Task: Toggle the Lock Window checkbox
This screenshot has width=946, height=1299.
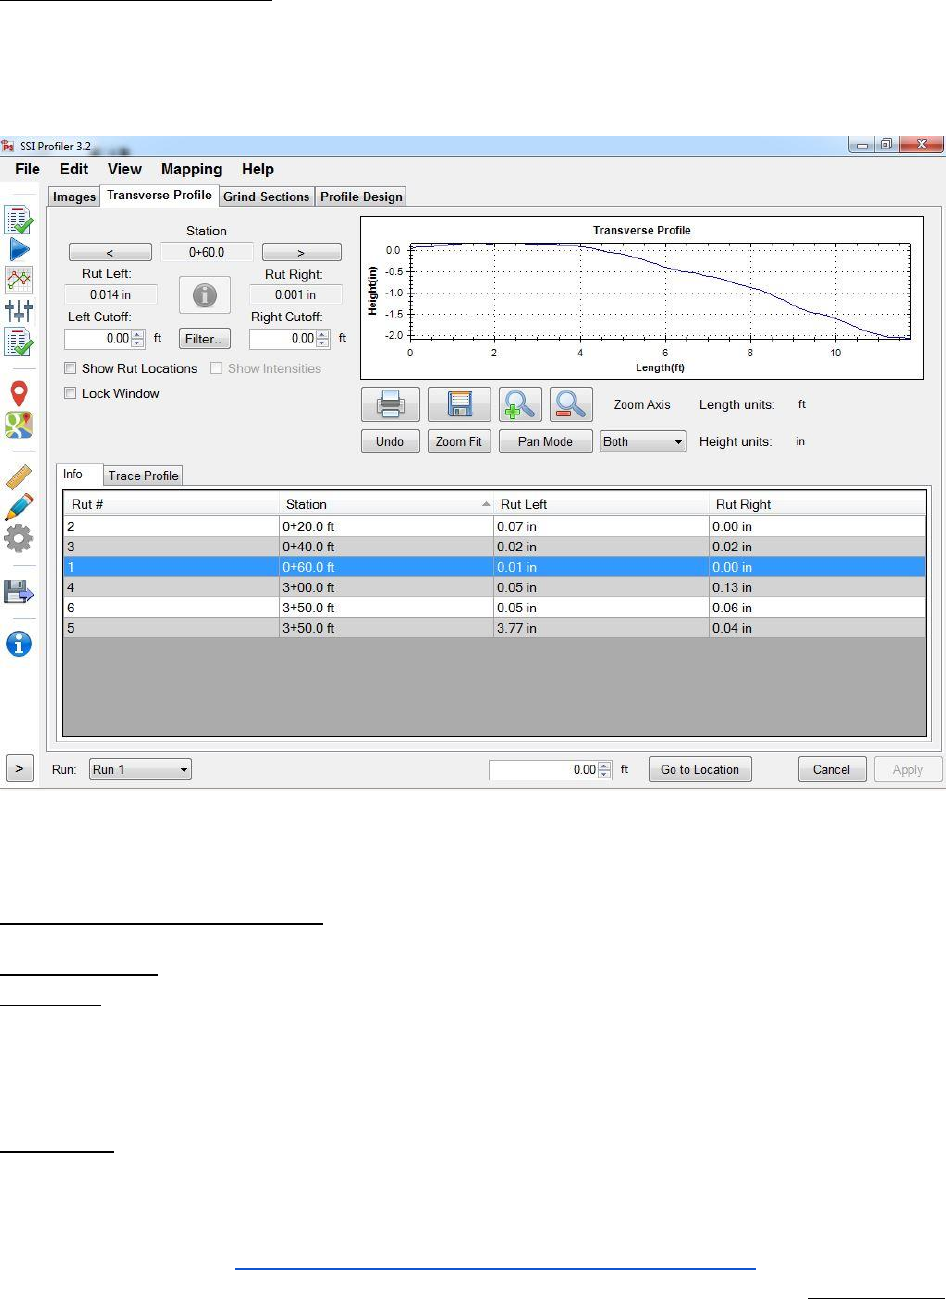Action: pos(71,394)
